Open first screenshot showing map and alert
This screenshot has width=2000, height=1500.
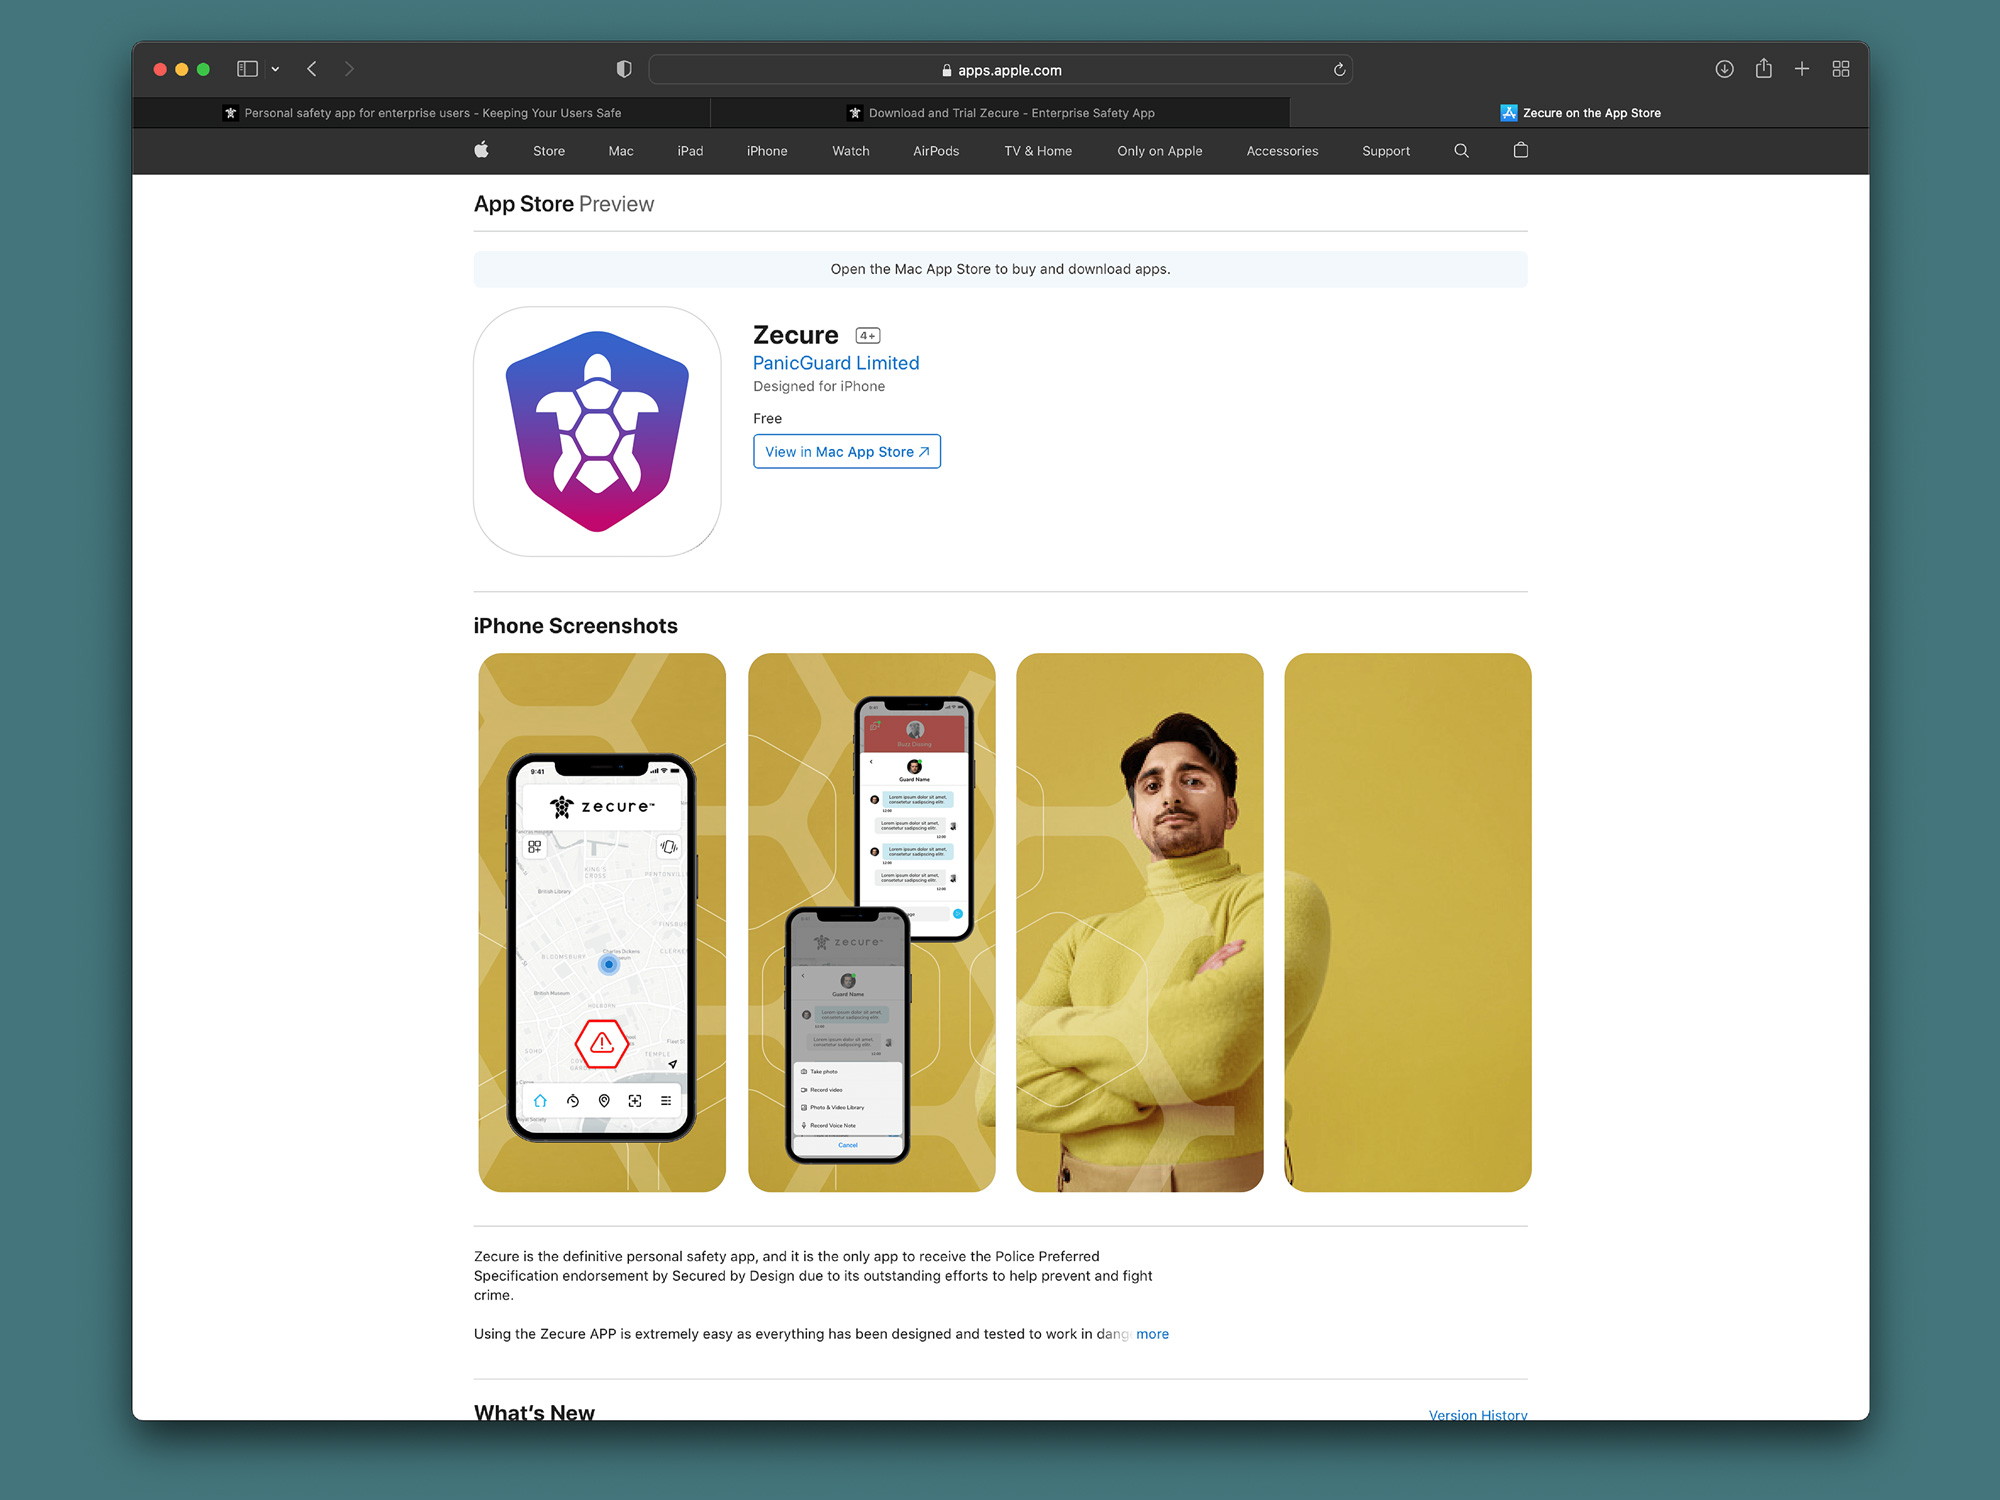pos(602,922)
